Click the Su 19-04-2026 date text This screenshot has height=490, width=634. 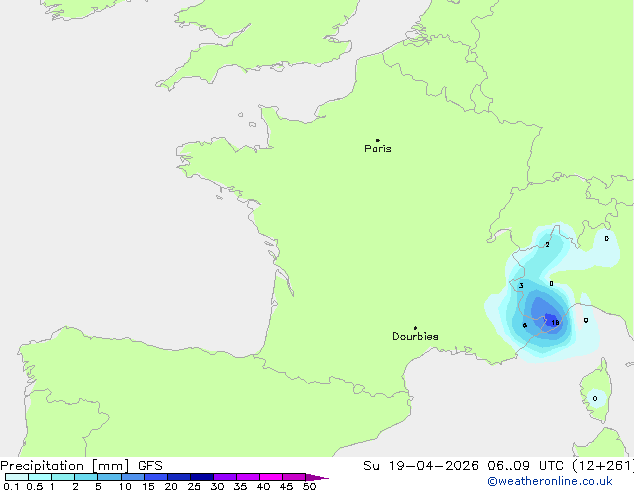click(421, 466)
